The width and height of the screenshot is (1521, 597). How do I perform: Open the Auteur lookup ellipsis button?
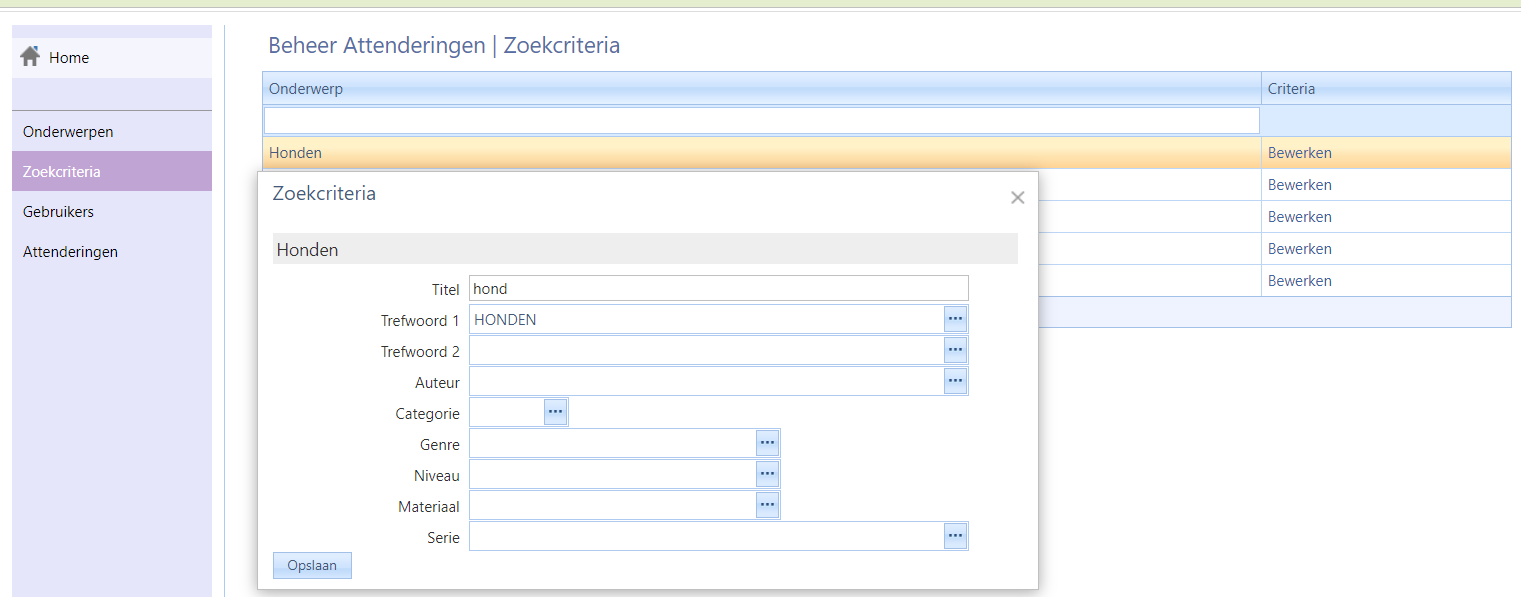point(955,381)
